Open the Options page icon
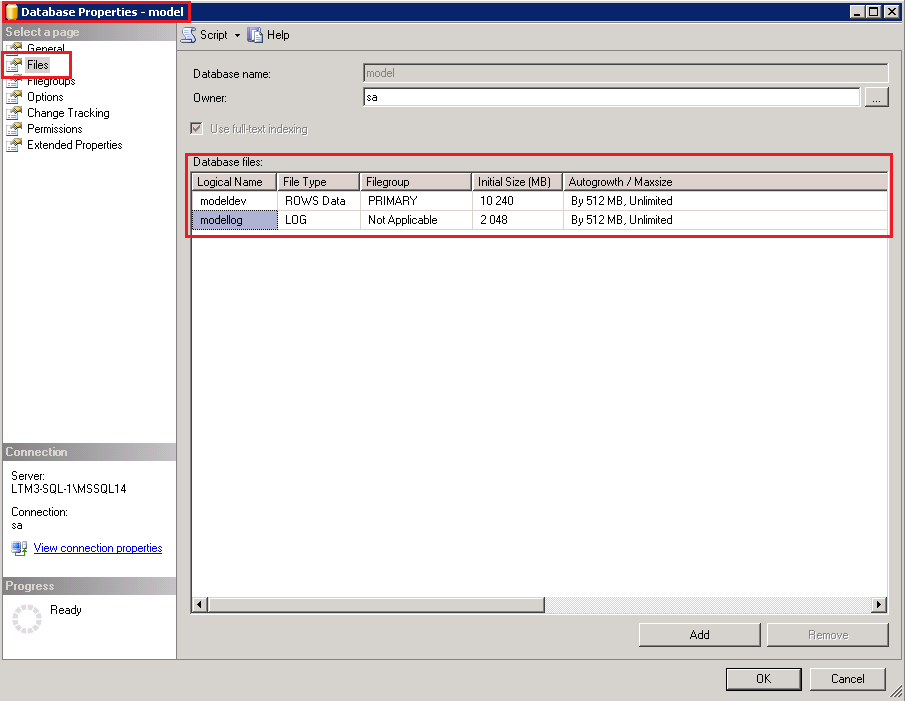Viewport: 905px width, 701px height. (x=13, y=97)
